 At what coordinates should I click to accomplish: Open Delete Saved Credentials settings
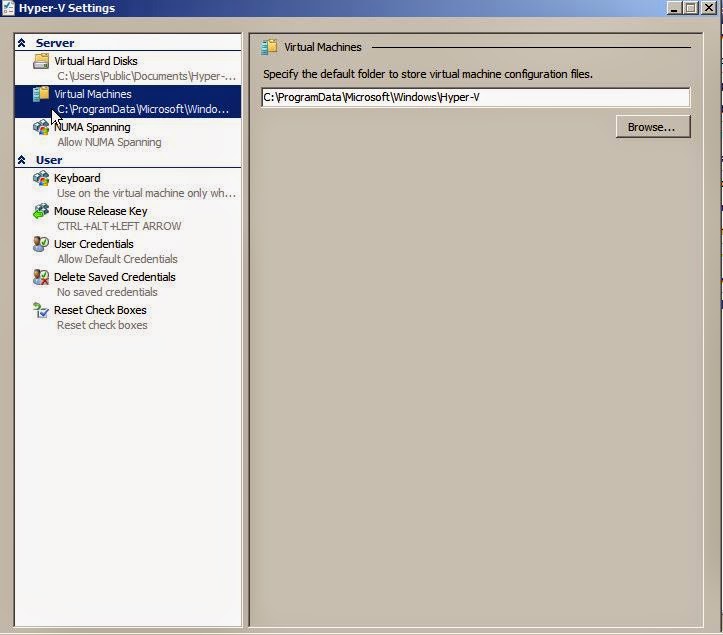click(x=128, y=284)
